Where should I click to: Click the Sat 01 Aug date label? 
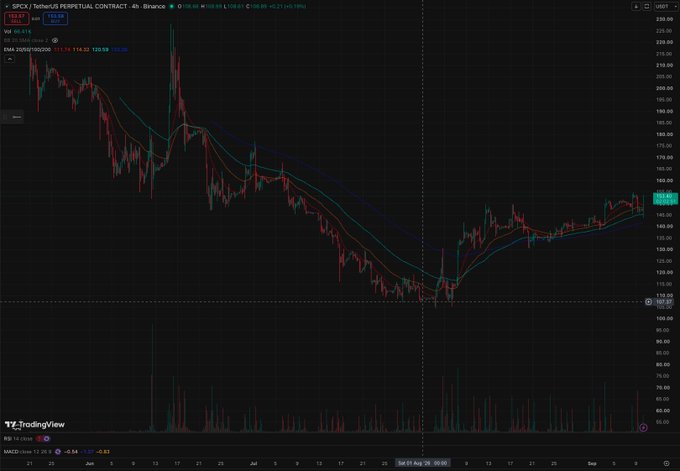422,463
